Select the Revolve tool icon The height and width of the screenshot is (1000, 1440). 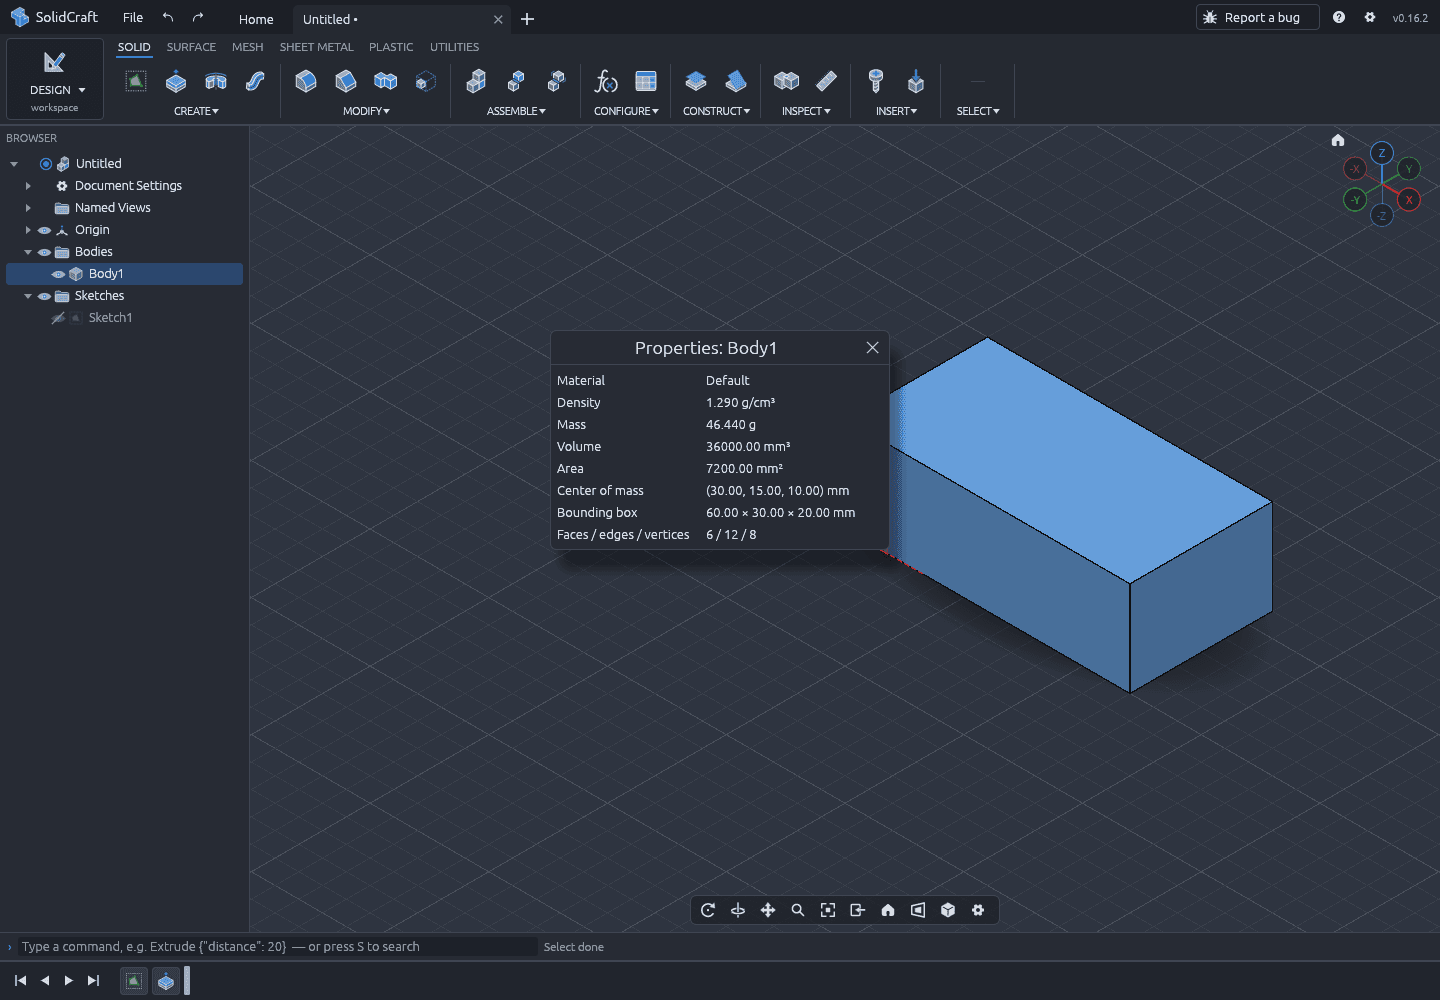click(x=216, y=82)
